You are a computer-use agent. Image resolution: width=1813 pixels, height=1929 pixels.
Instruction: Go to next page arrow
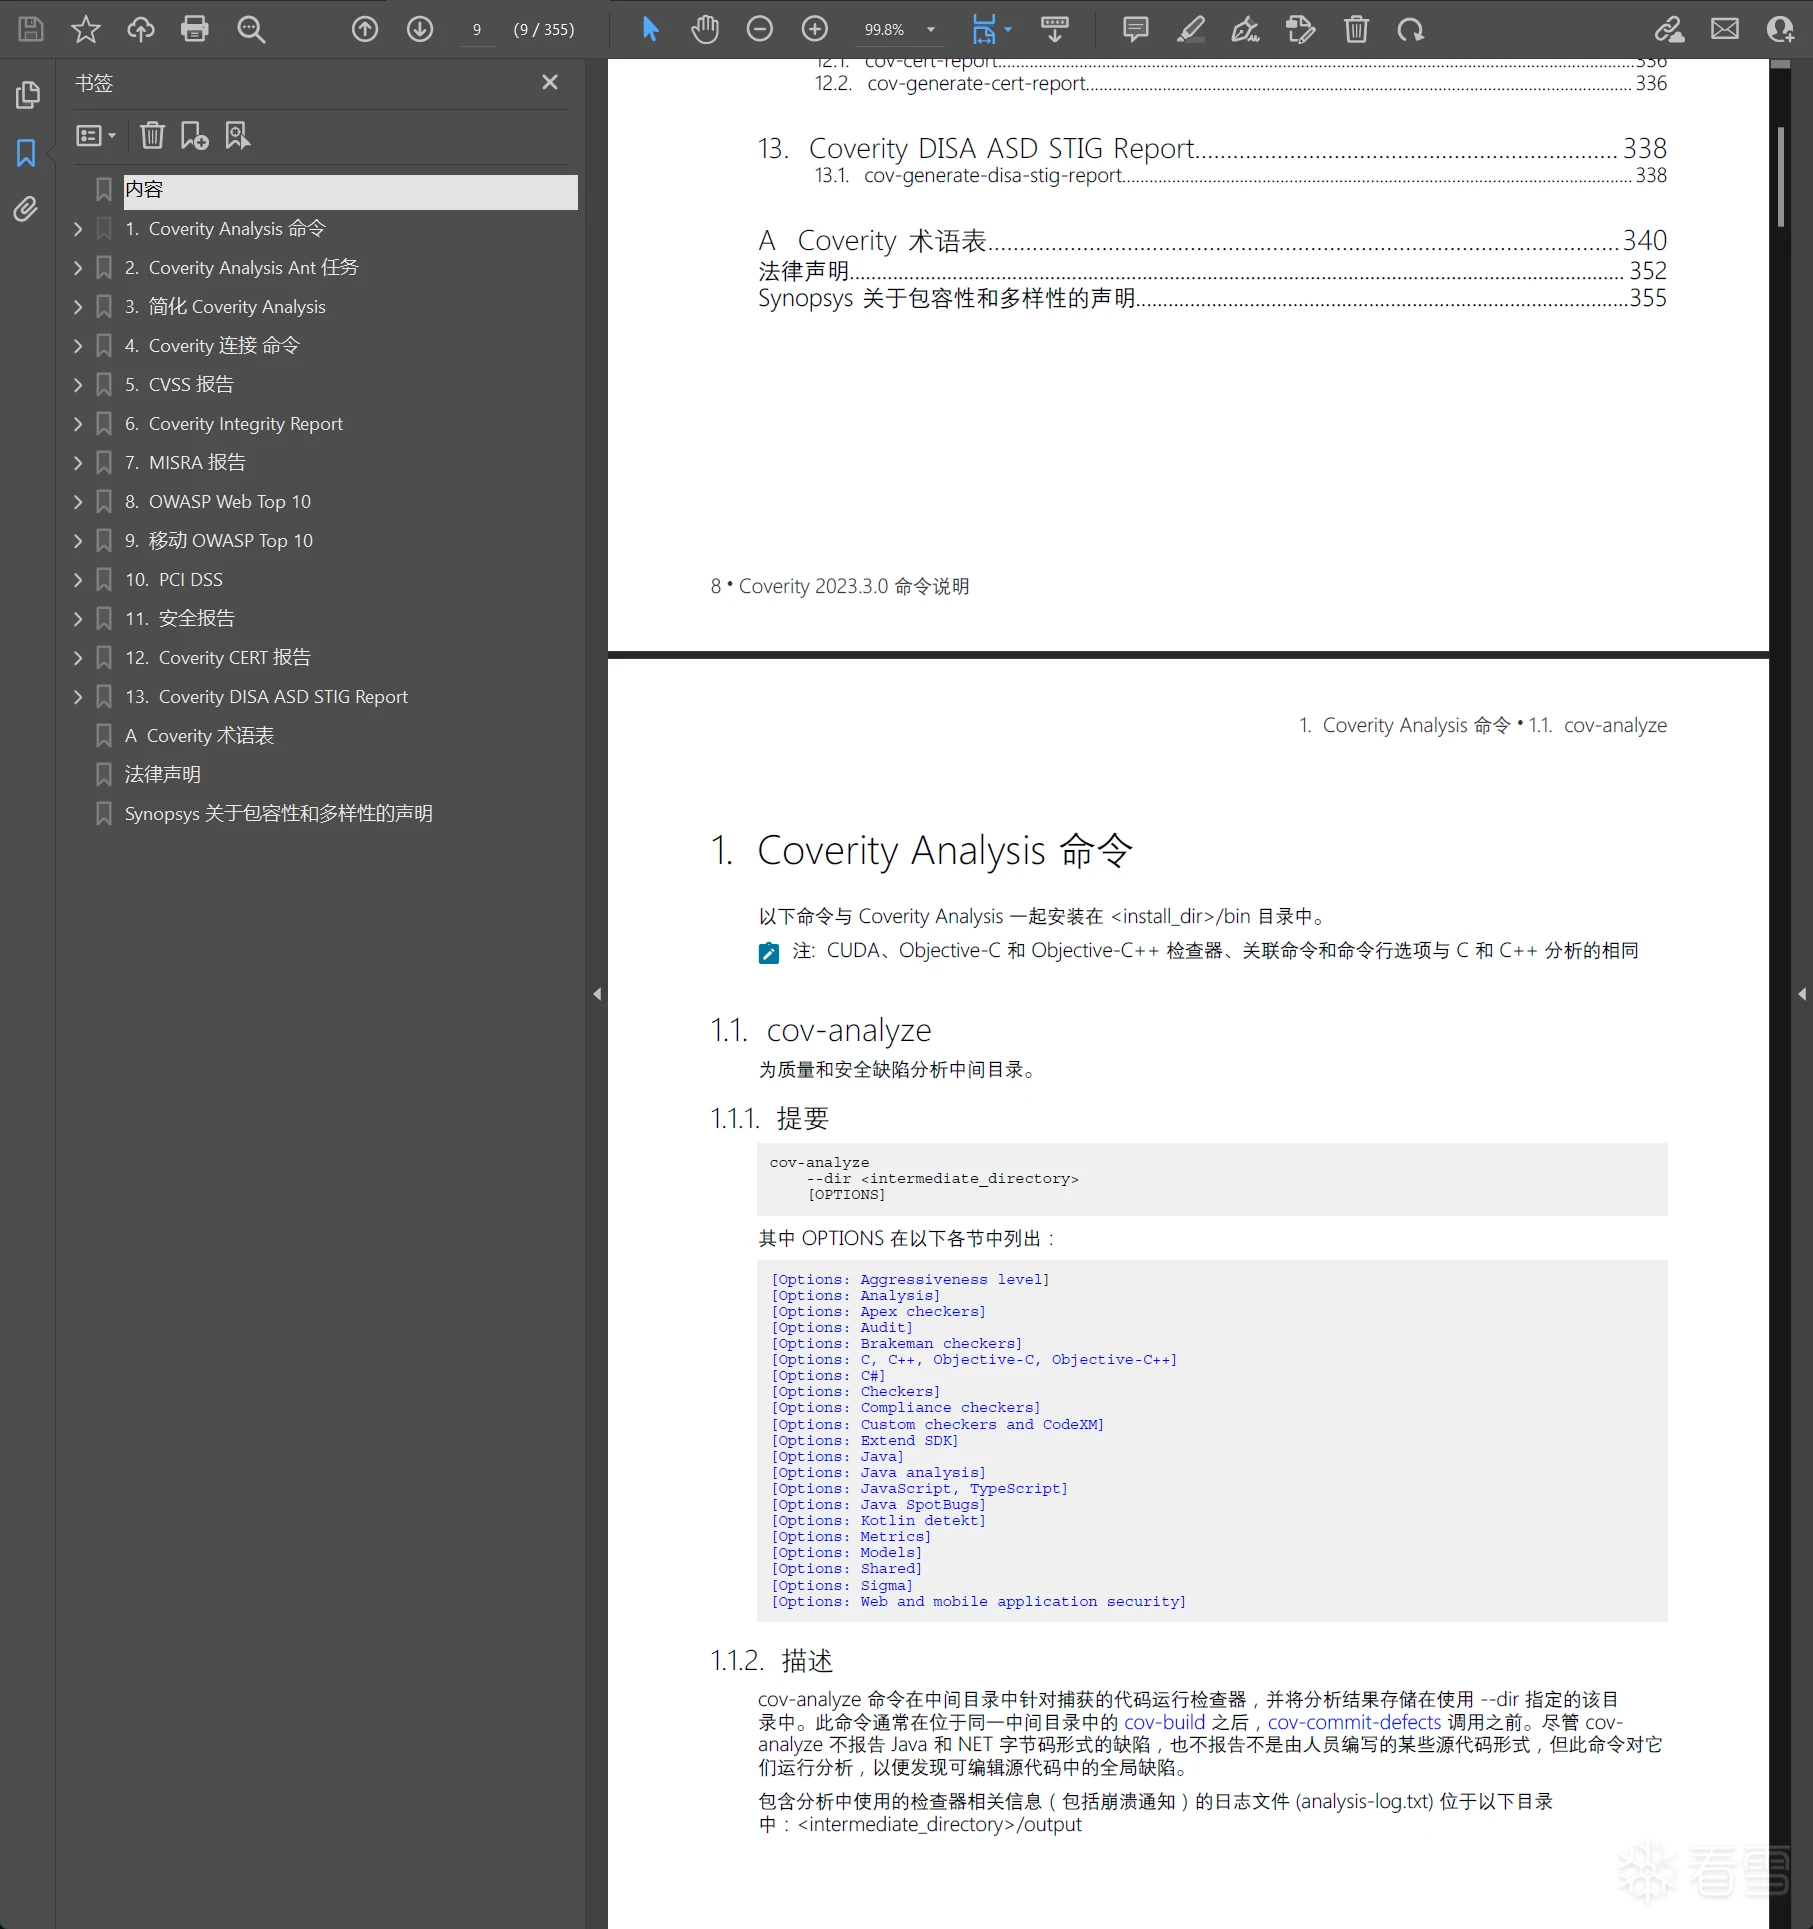click(420, 29)
